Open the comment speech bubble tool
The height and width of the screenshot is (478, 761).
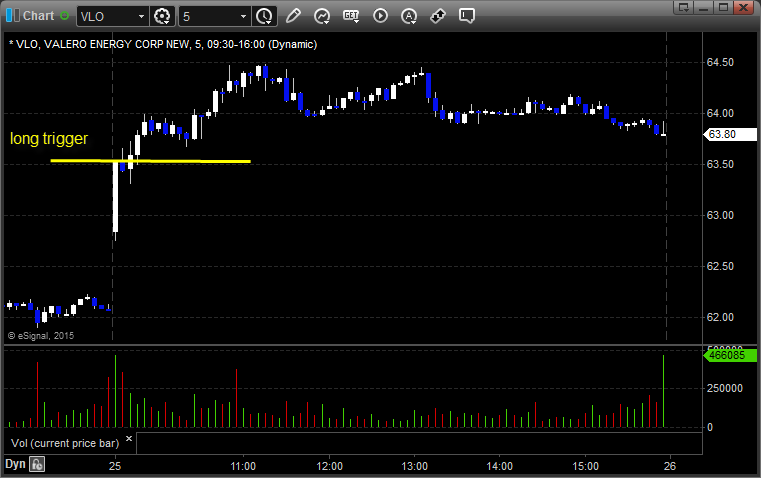tap(467, 16)
